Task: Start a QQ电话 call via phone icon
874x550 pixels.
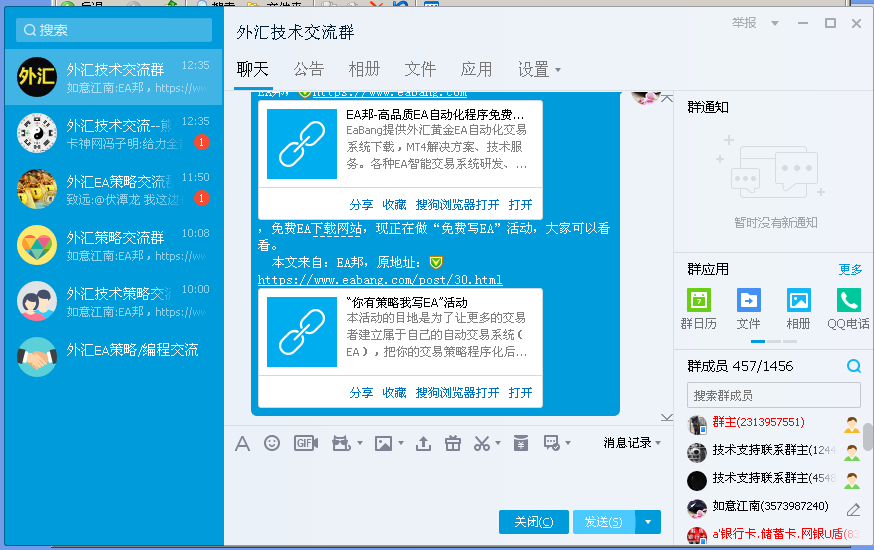Action: pos(848,300)
